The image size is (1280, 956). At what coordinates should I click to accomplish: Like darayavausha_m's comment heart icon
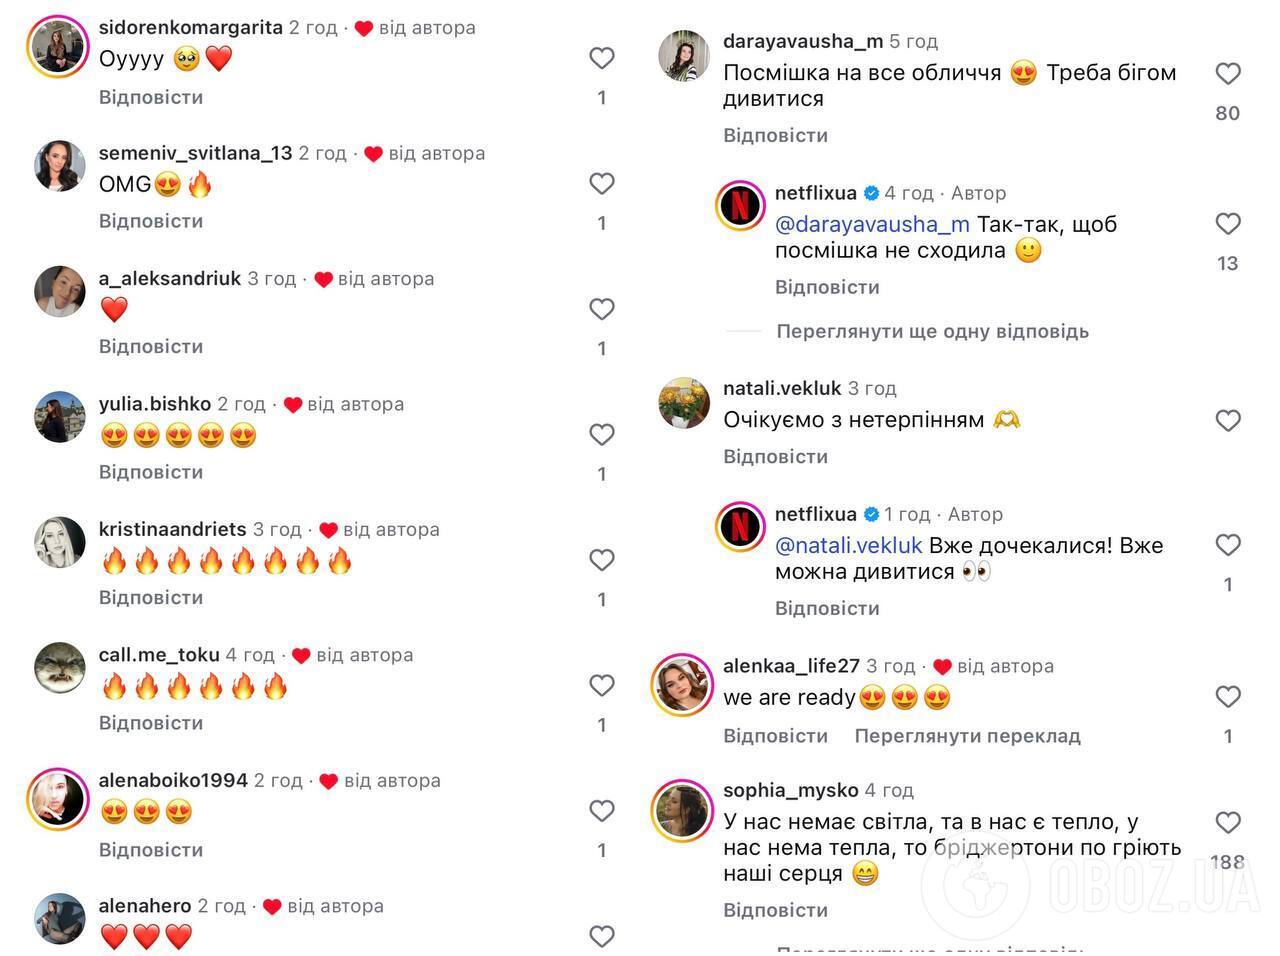1228,74
